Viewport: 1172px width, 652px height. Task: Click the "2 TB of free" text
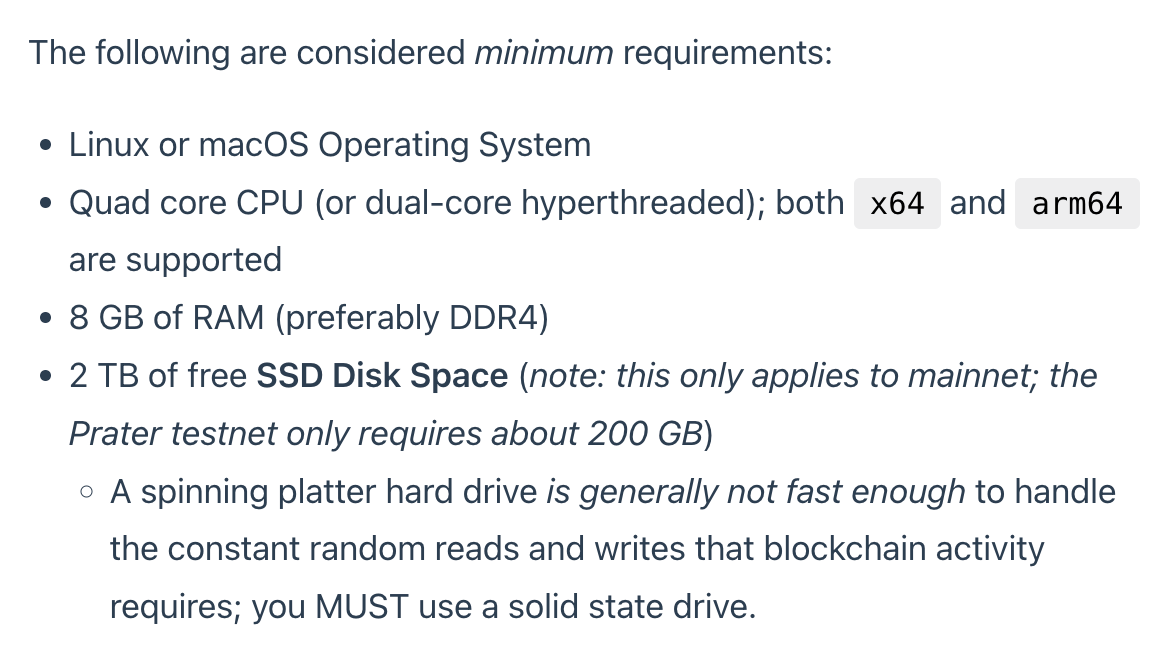pyautogui.click(x=158, y=376)
